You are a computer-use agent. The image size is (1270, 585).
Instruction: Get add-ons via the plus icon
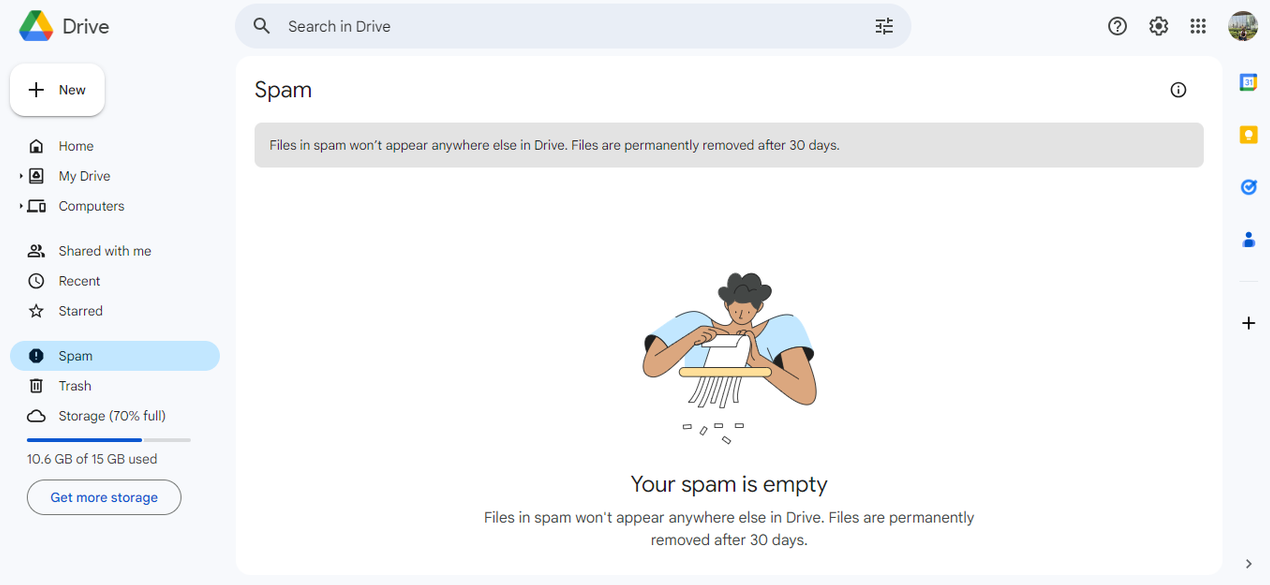click(x=1248, y=323)
